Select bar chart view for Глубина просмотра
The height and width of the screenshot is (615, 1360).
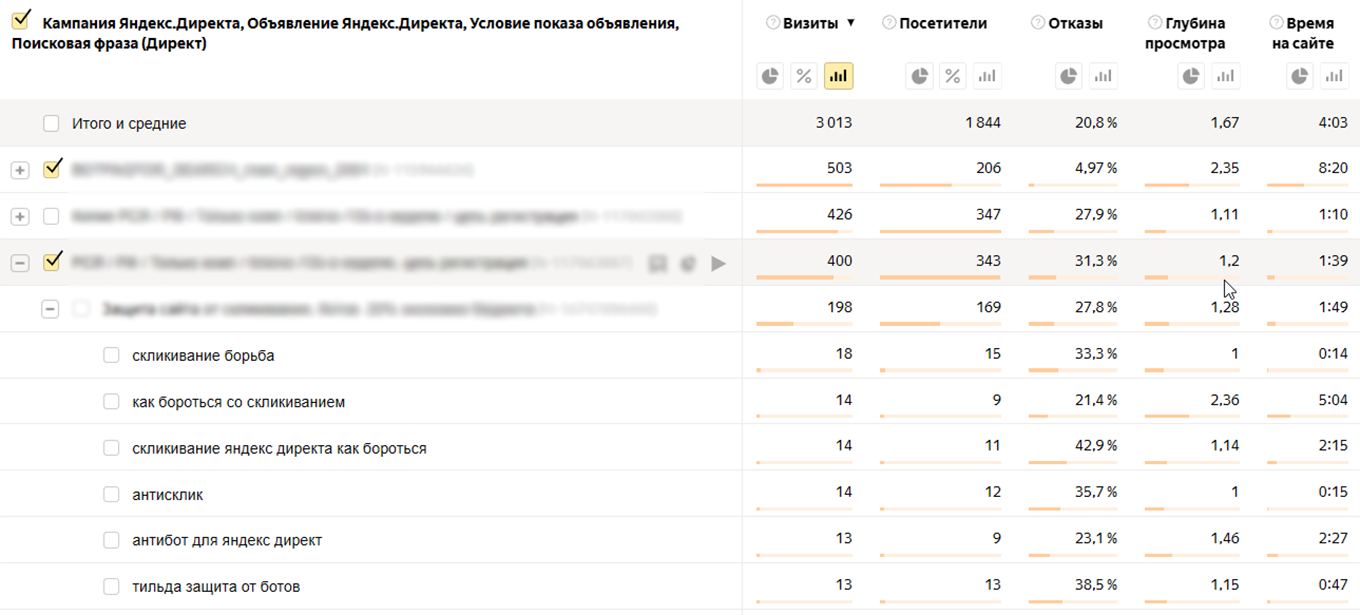pyautogui.click(x=1226, y=75)
